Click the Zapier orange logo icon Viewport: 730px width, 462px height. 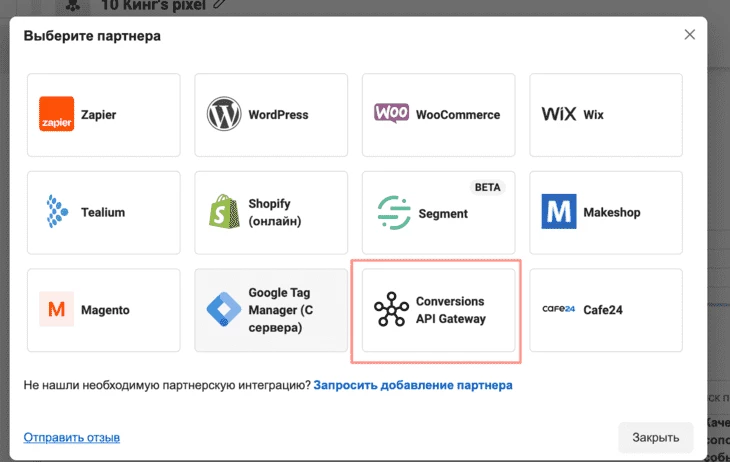click(x=56, y=114)
